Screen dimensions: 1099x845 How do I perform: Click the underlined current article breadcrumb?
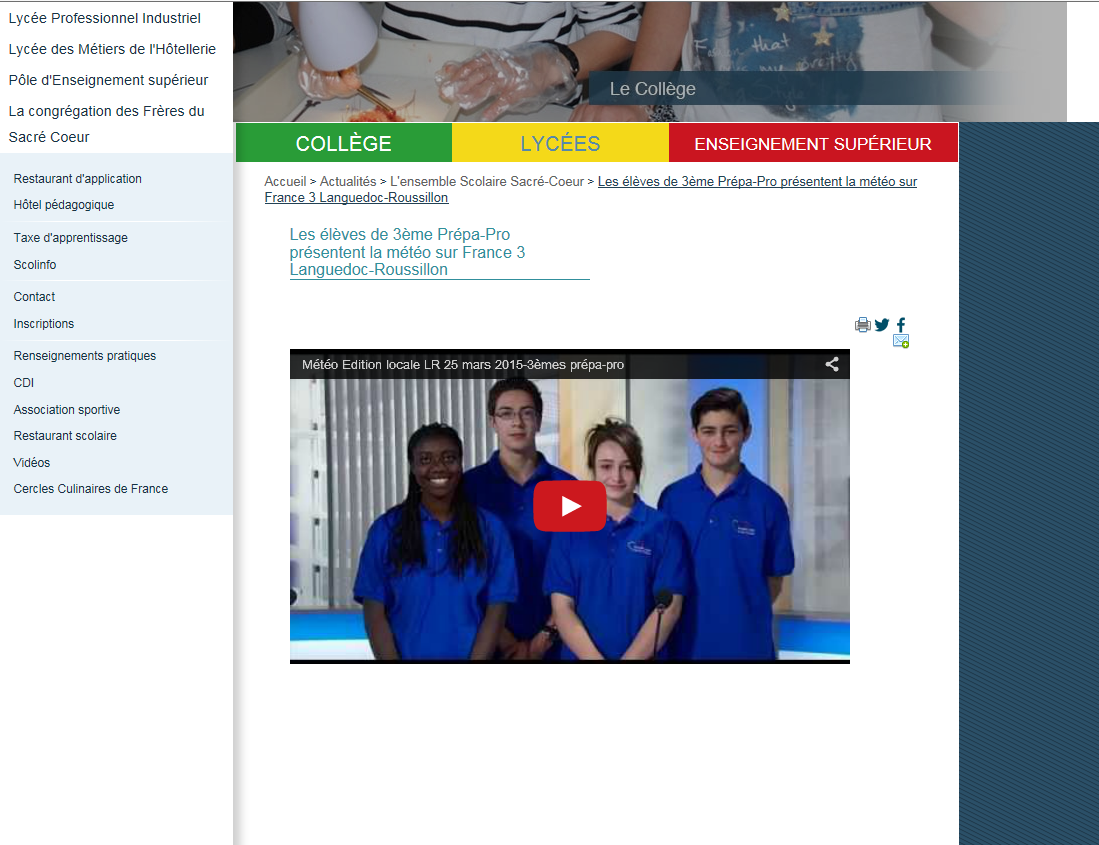[591, 189]
